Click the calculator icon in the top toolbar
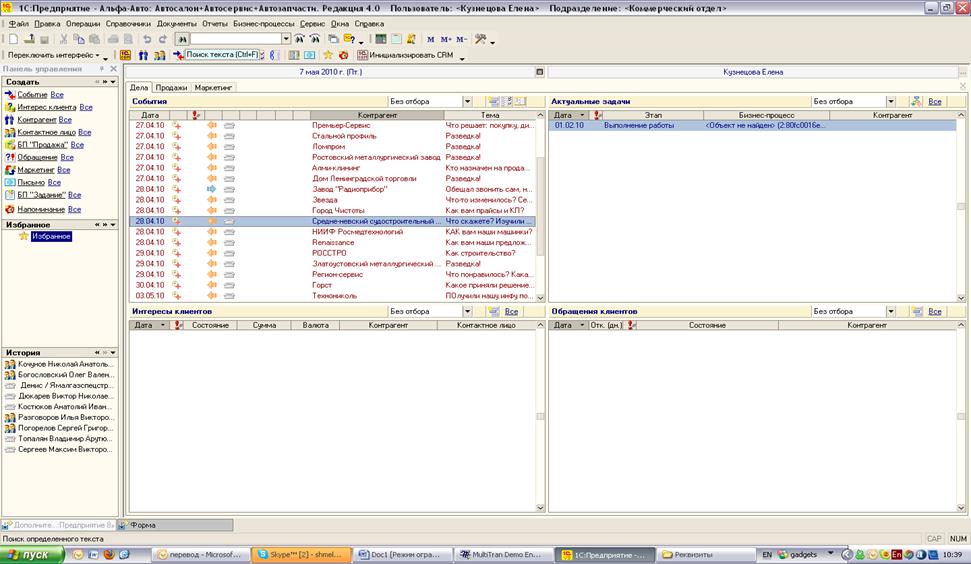 (381, 38)
